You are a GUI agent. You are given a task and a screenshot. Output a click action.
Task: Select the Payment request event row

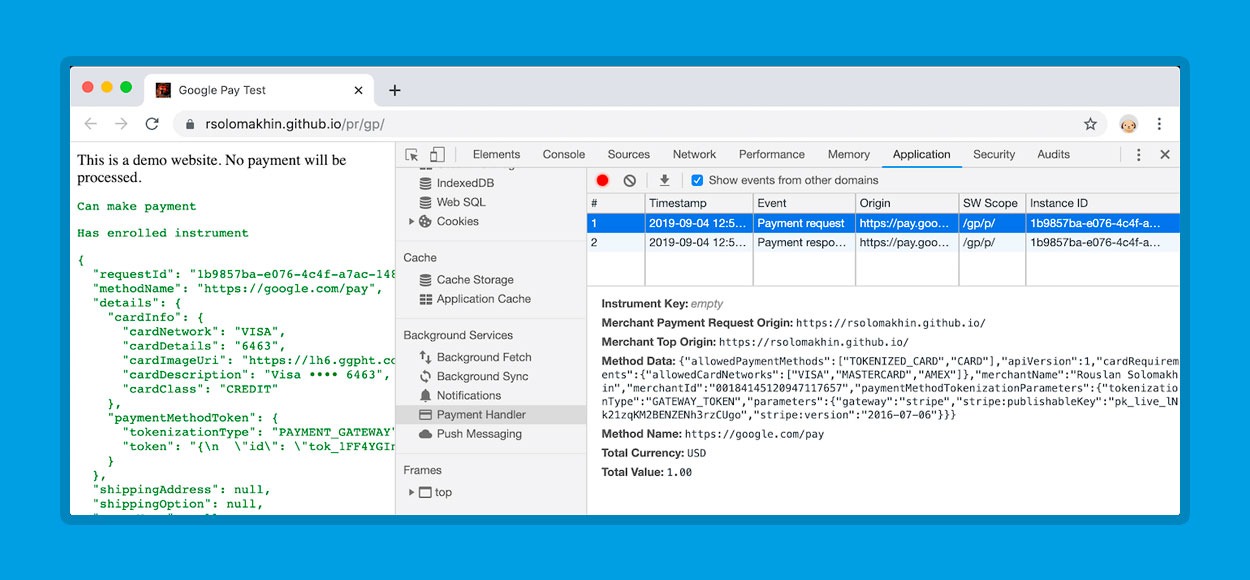point(883,224)
